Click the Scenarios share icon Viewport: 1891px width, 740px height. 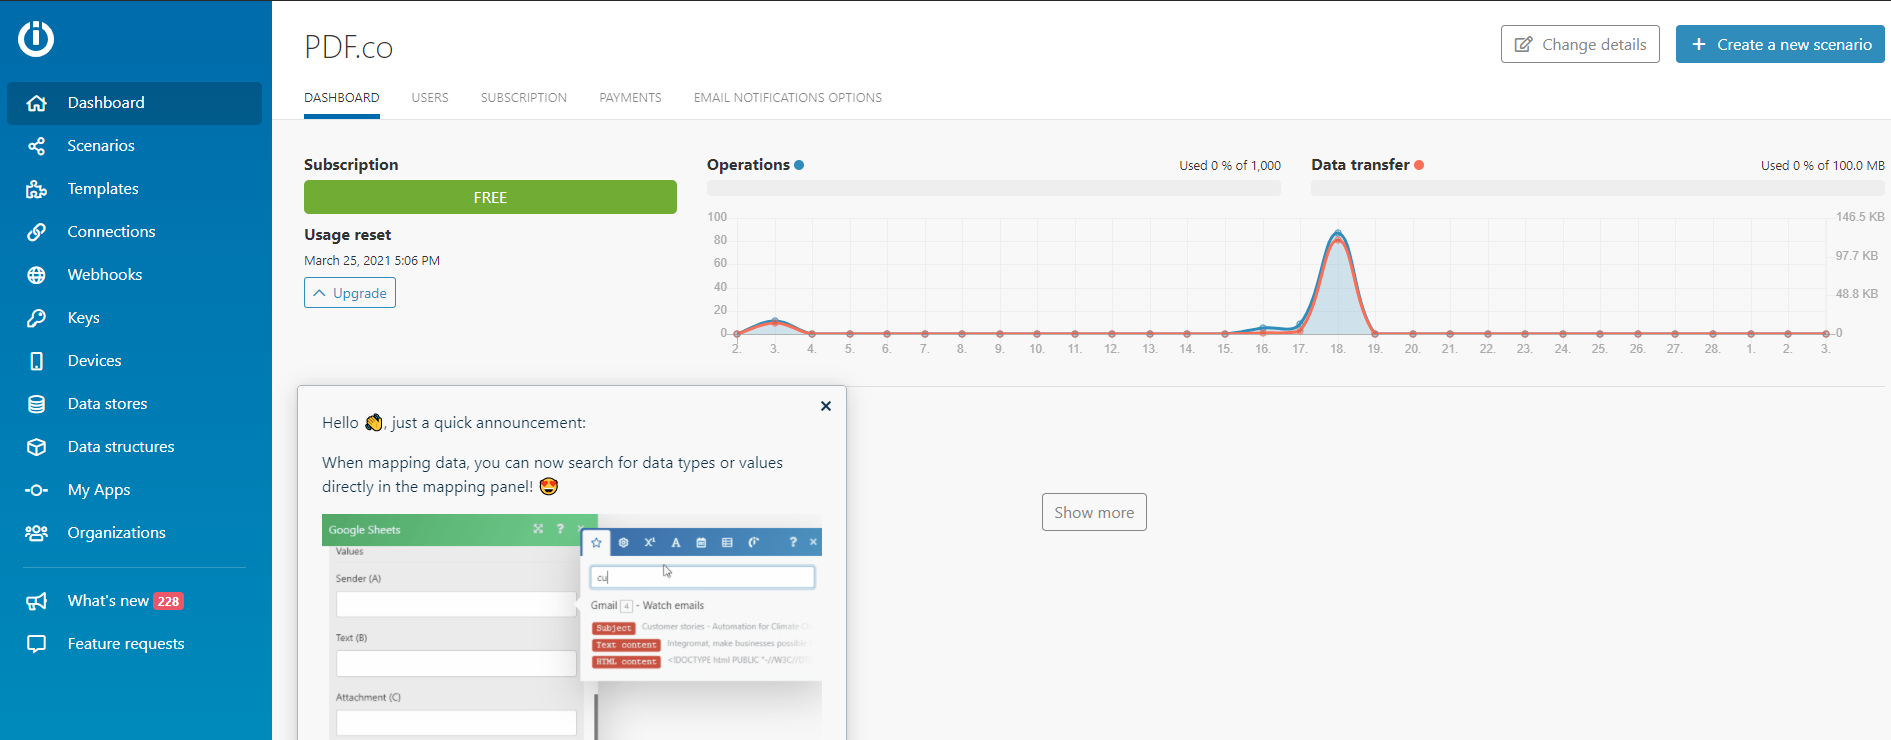[x=37, y=146]
